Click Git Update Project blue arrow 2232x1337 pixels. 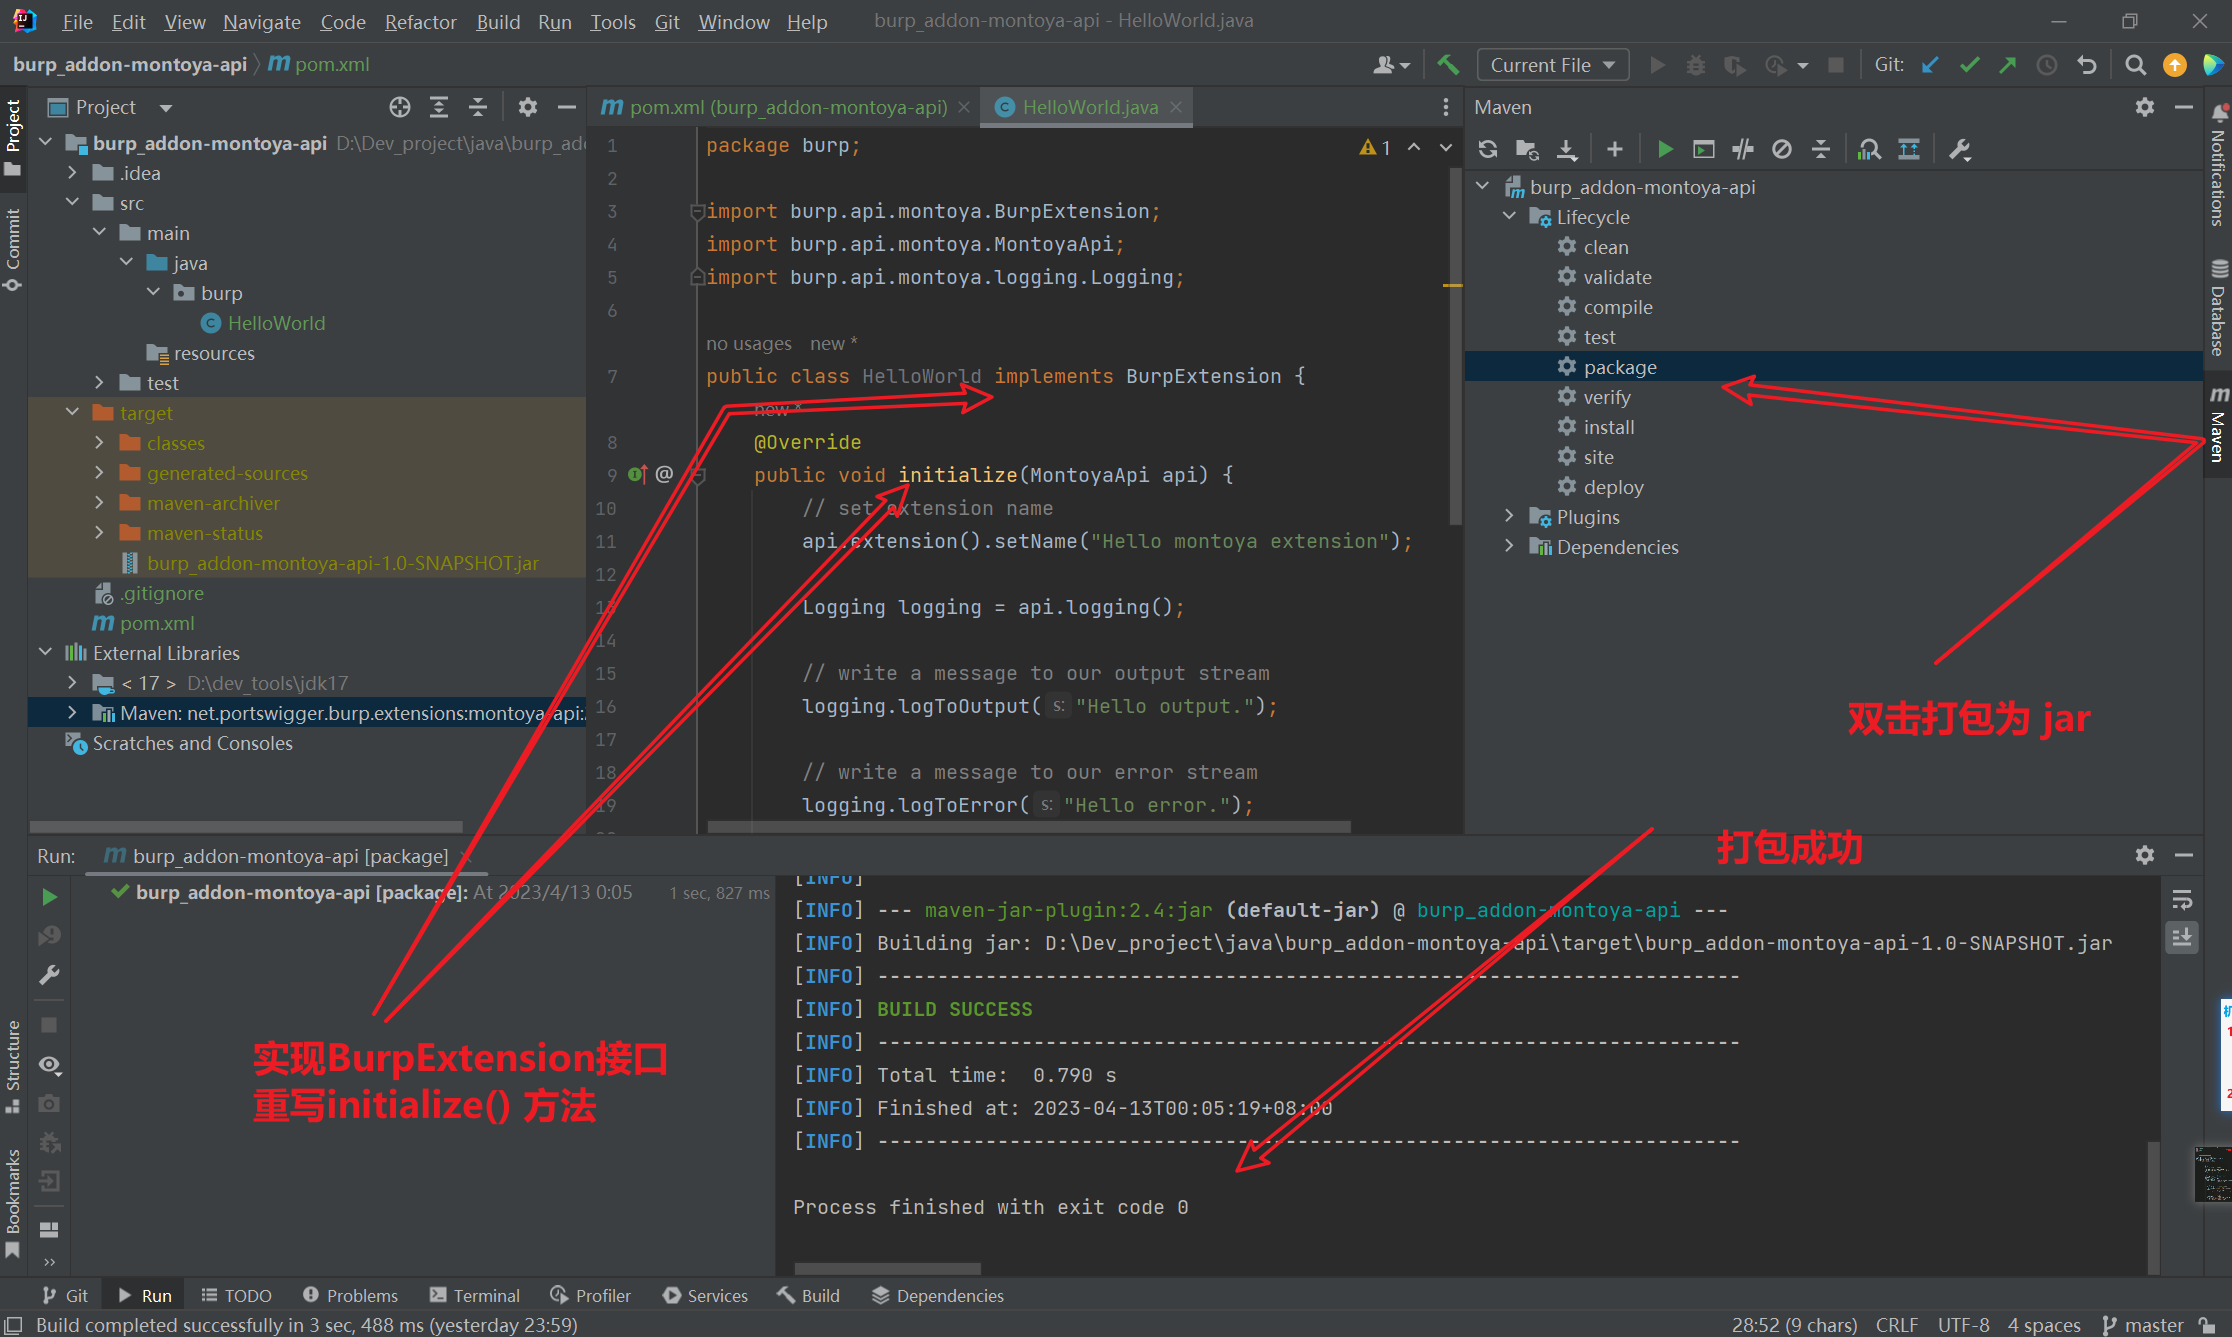(x=1930, y=65)
